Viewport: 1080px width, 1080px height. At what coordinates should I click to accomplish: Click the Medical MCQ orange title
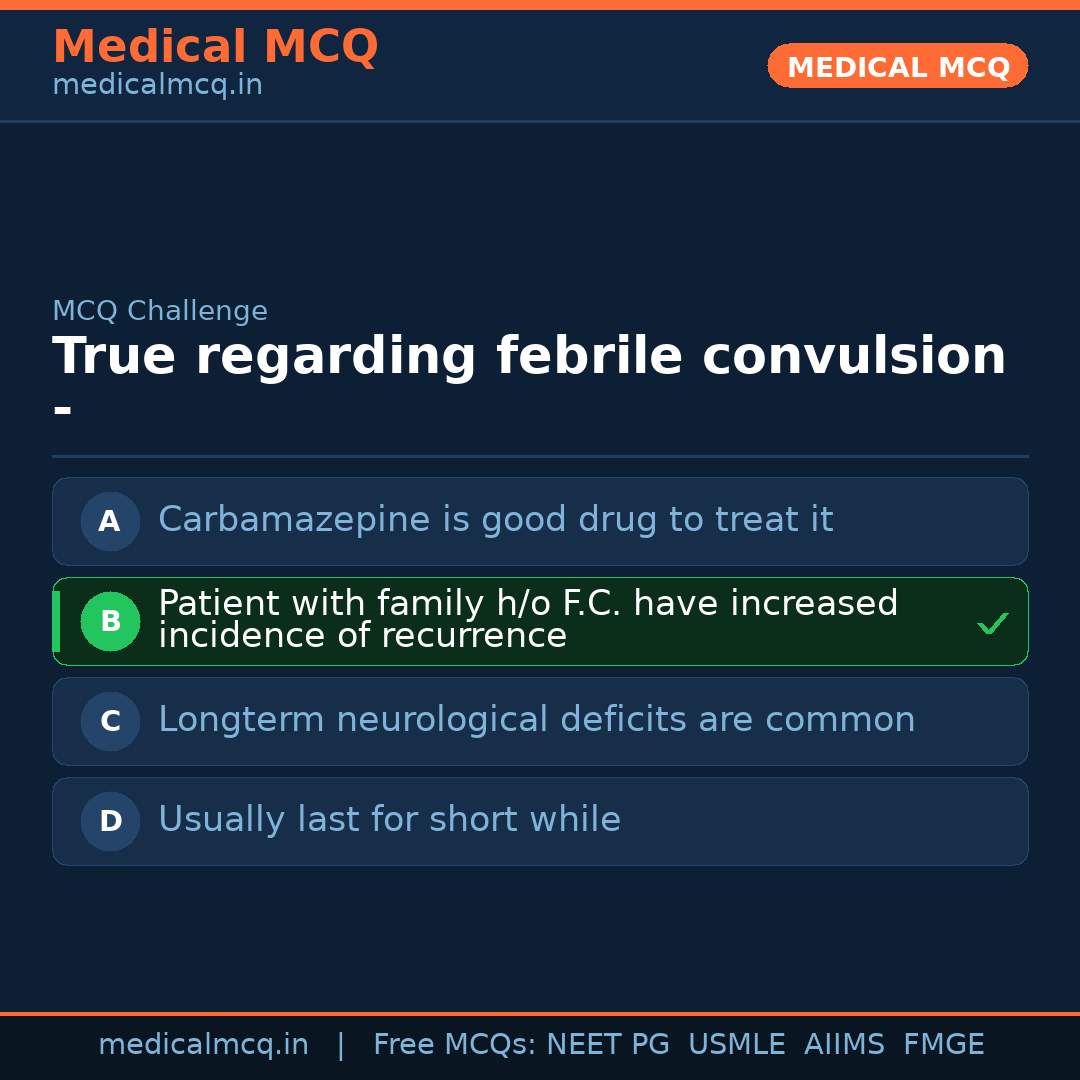pos(215,47)
